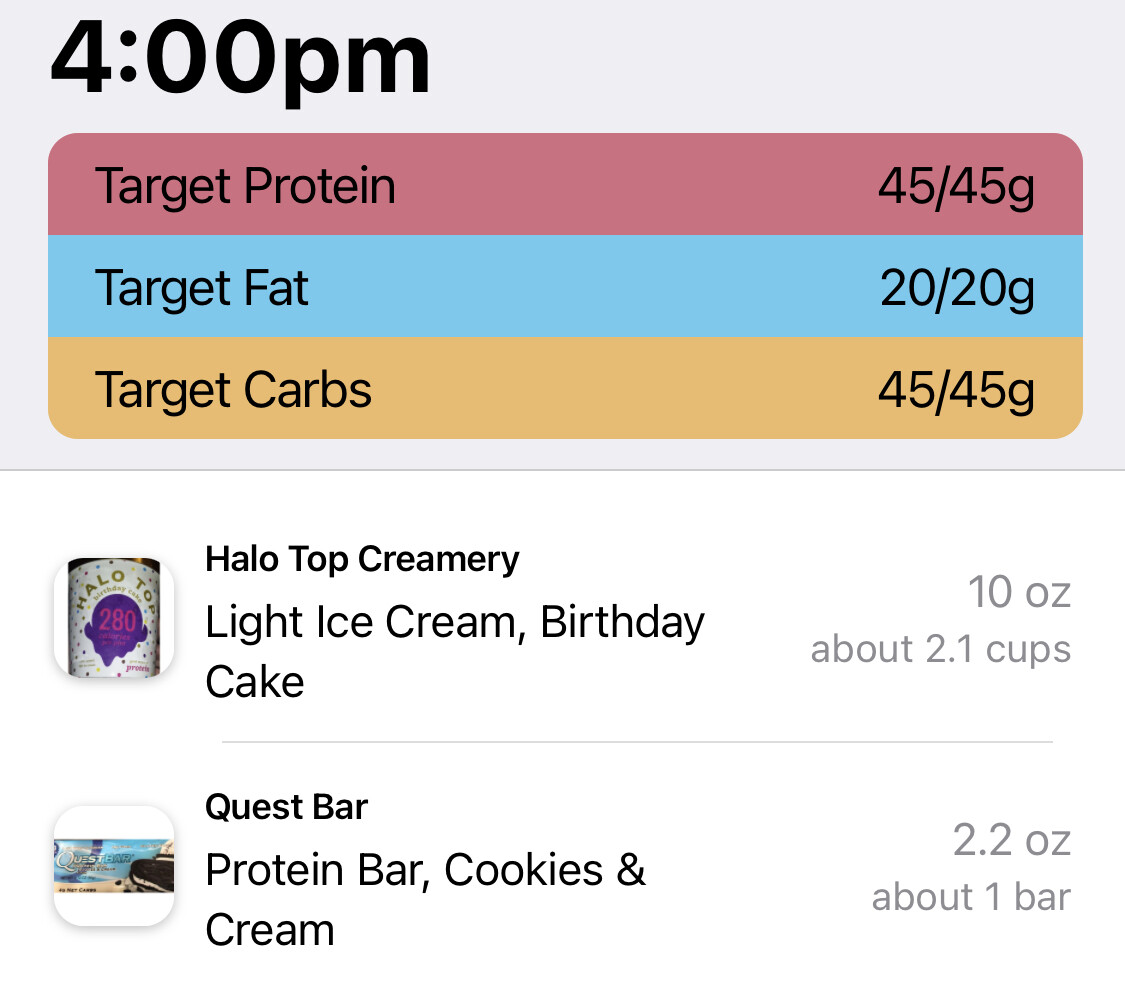Tap the Halo Top ice cream thumbnail
This screenshot has height=990, width=1125.
pos(113,617)
